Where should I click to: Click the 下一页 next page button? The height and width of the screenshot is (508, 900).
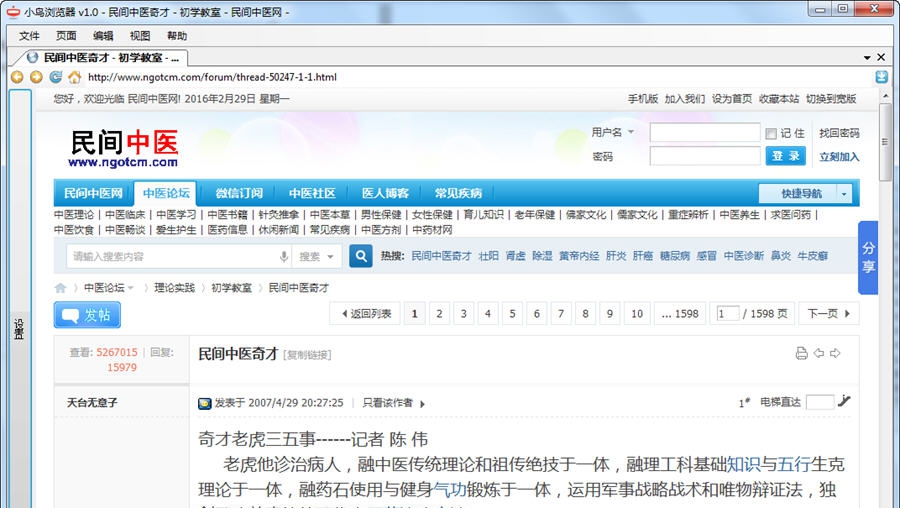(x=828, y=313)
